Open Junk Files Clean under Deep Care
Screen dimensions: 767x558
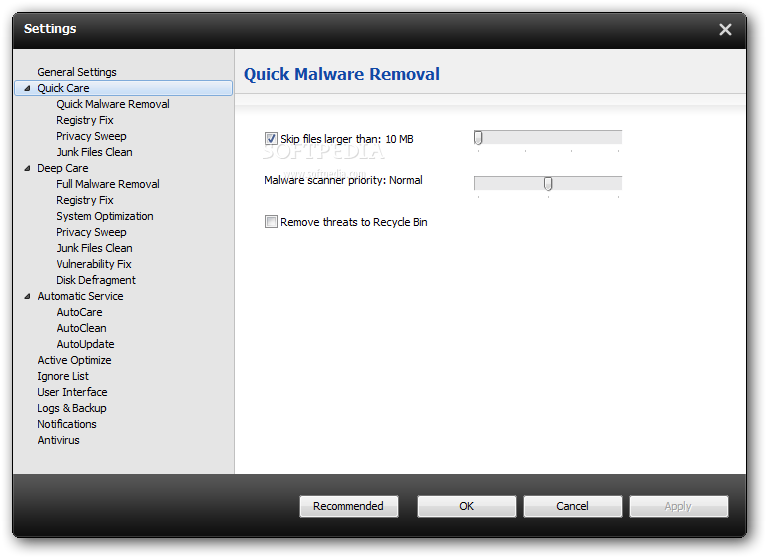pyautogui.click(x=94, y=248)
